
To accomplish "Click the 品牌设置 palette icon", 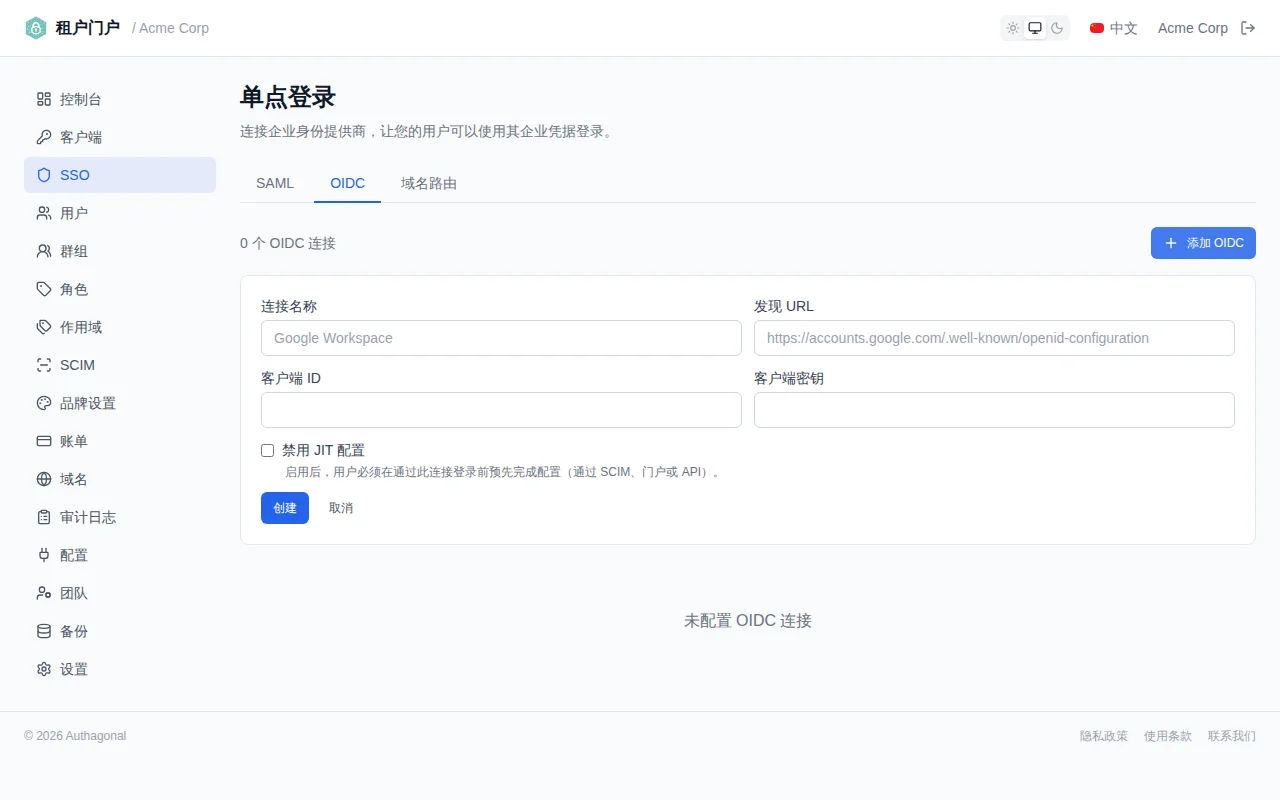I will tap(44, 403).
